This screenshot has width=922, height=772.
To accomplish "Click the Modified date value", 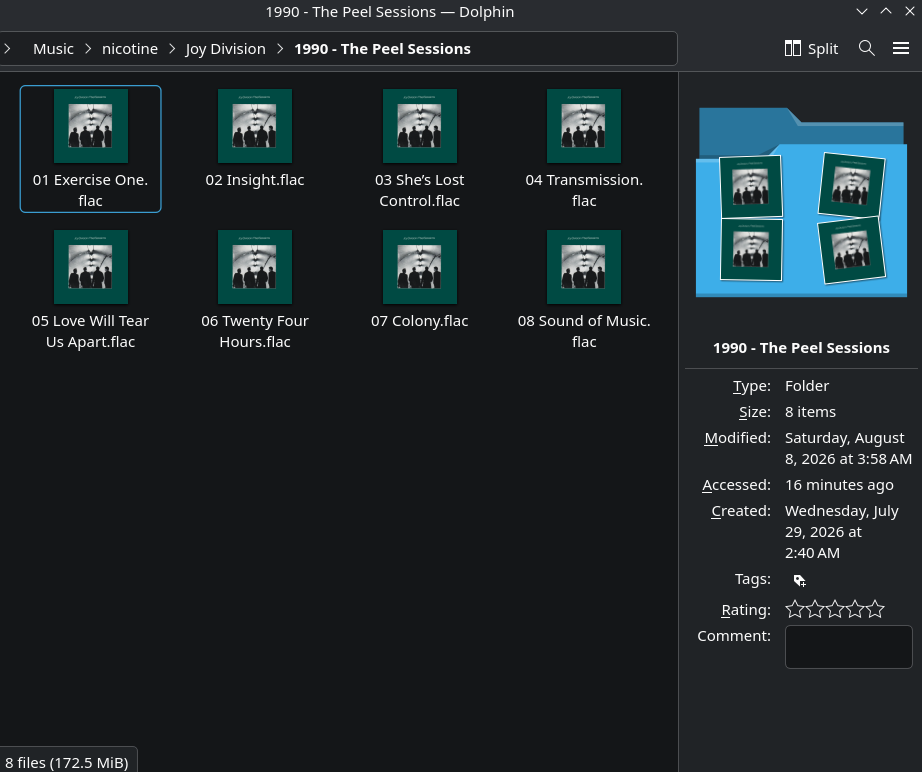I will pos(848,449).
